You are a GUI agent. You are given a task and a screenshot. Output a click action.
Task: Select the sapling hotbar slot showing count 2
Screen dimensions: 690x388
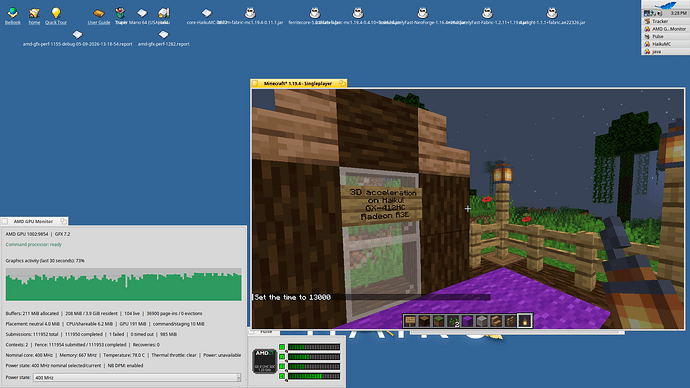click(453, 321)
